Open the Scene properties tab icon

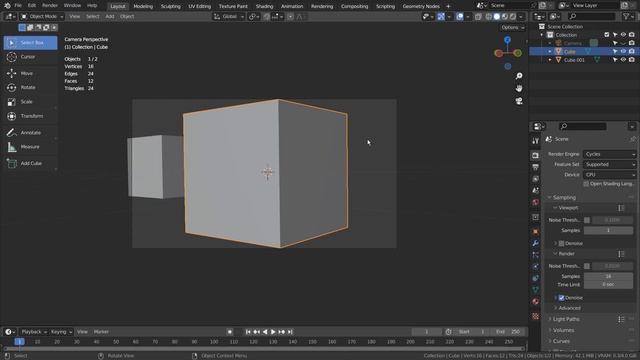pos(536,190)
